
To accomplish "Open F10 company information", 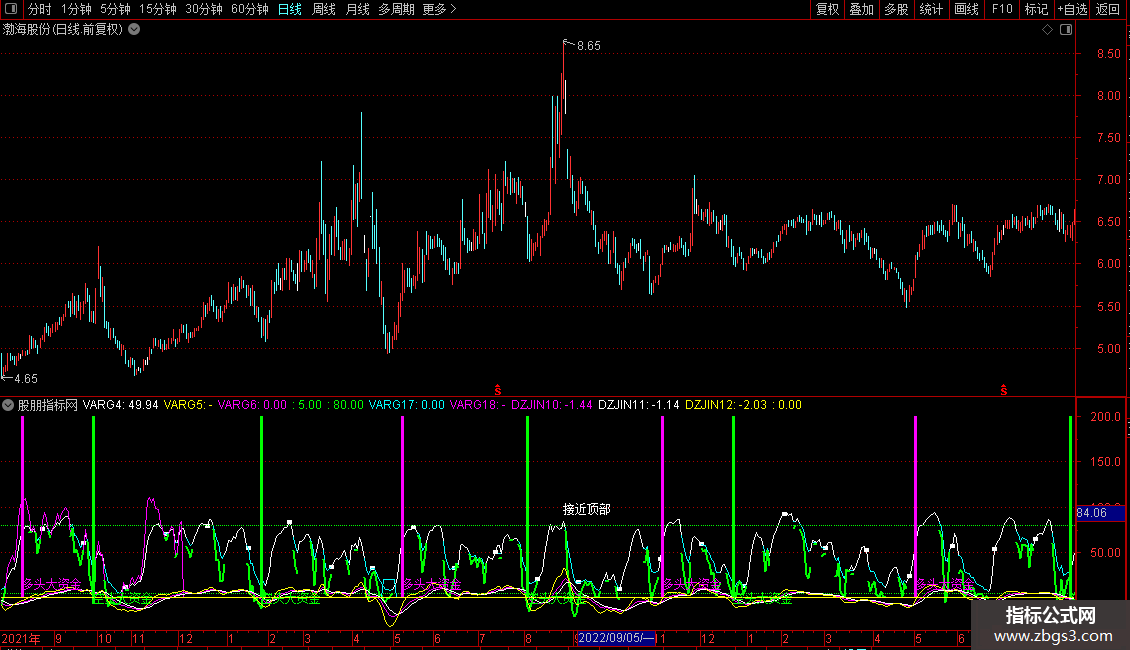I will (1001, 10).
